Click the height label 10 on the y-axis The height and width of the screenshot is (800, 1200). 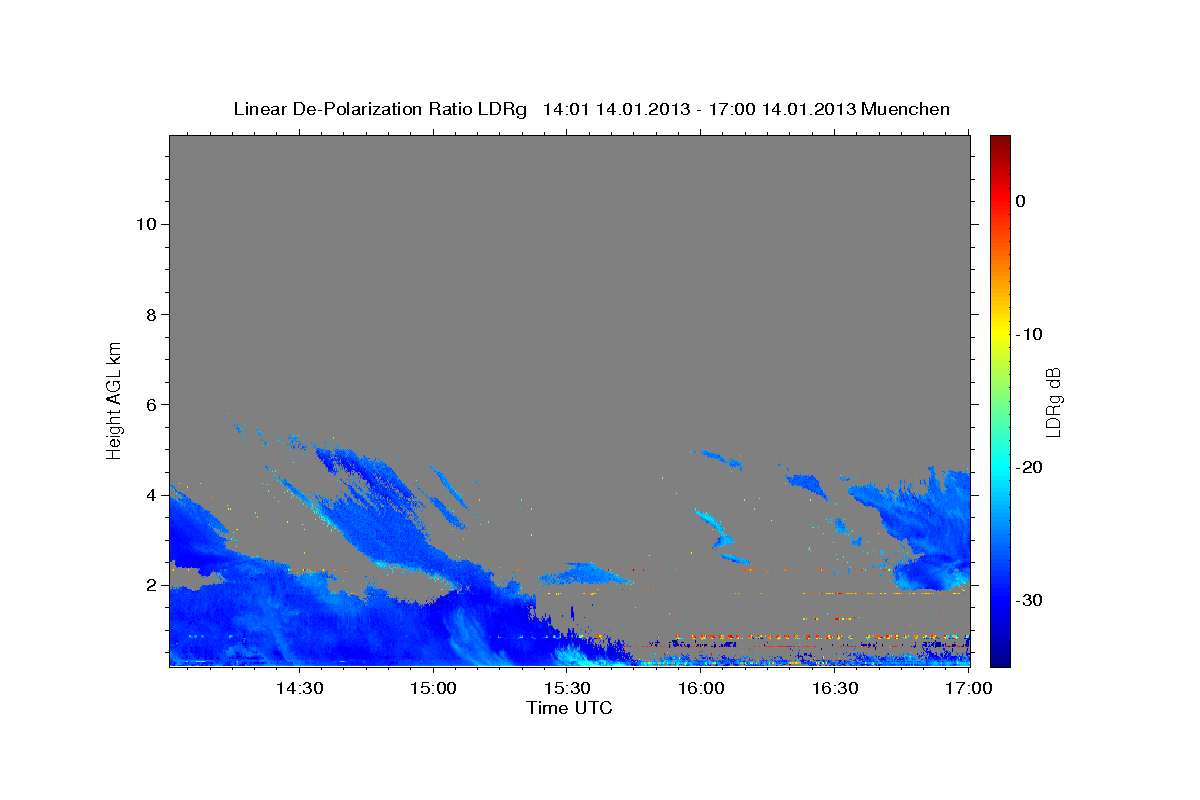pos(146,224)
